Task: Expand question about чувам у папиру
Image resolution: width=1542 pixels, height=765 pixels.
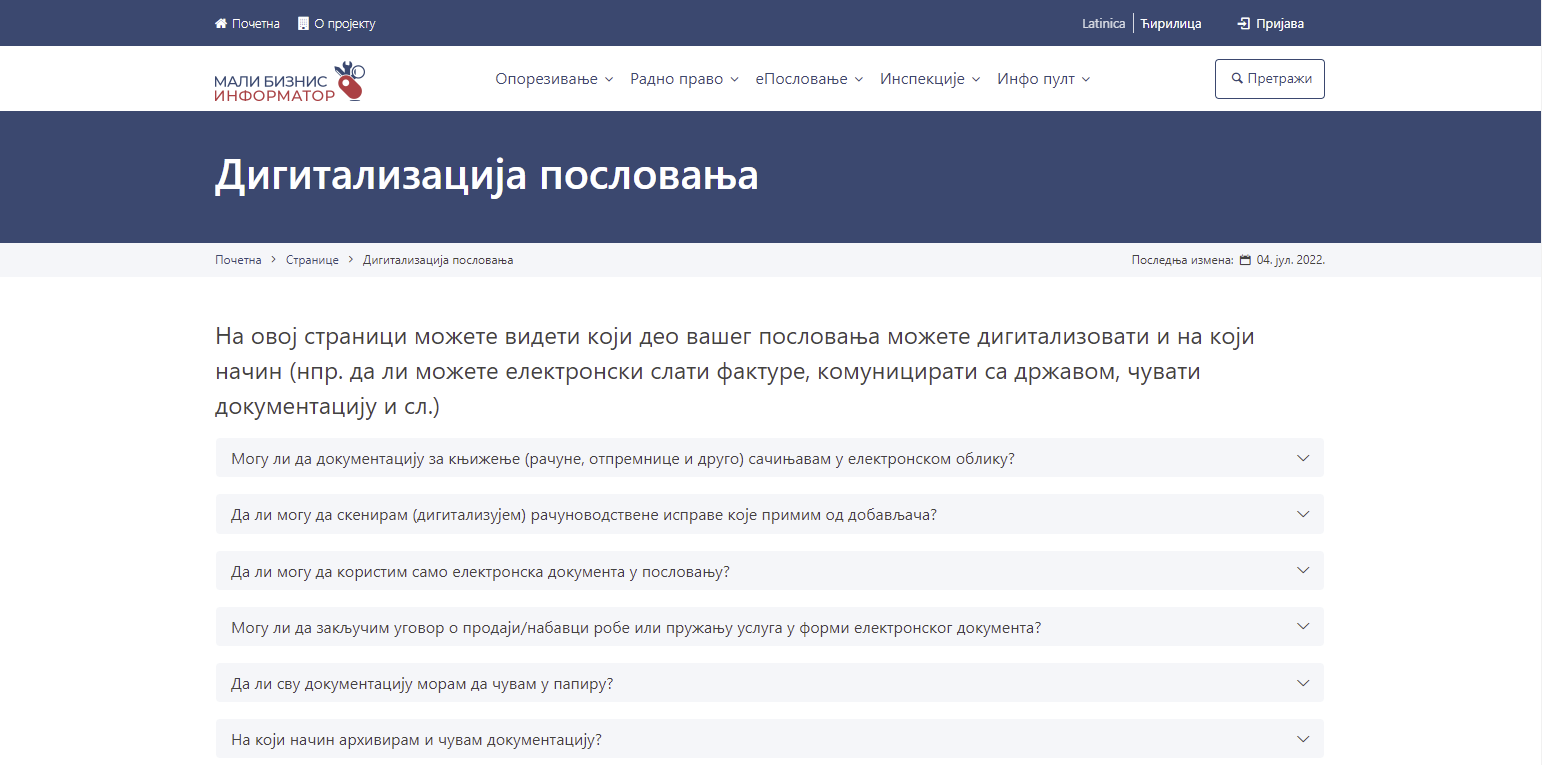Action: coord(769,683)
